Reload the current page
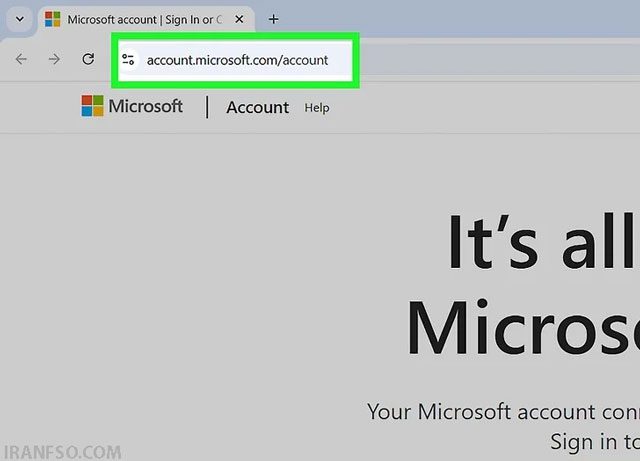The image size is (640, 461). click(88, 60)
